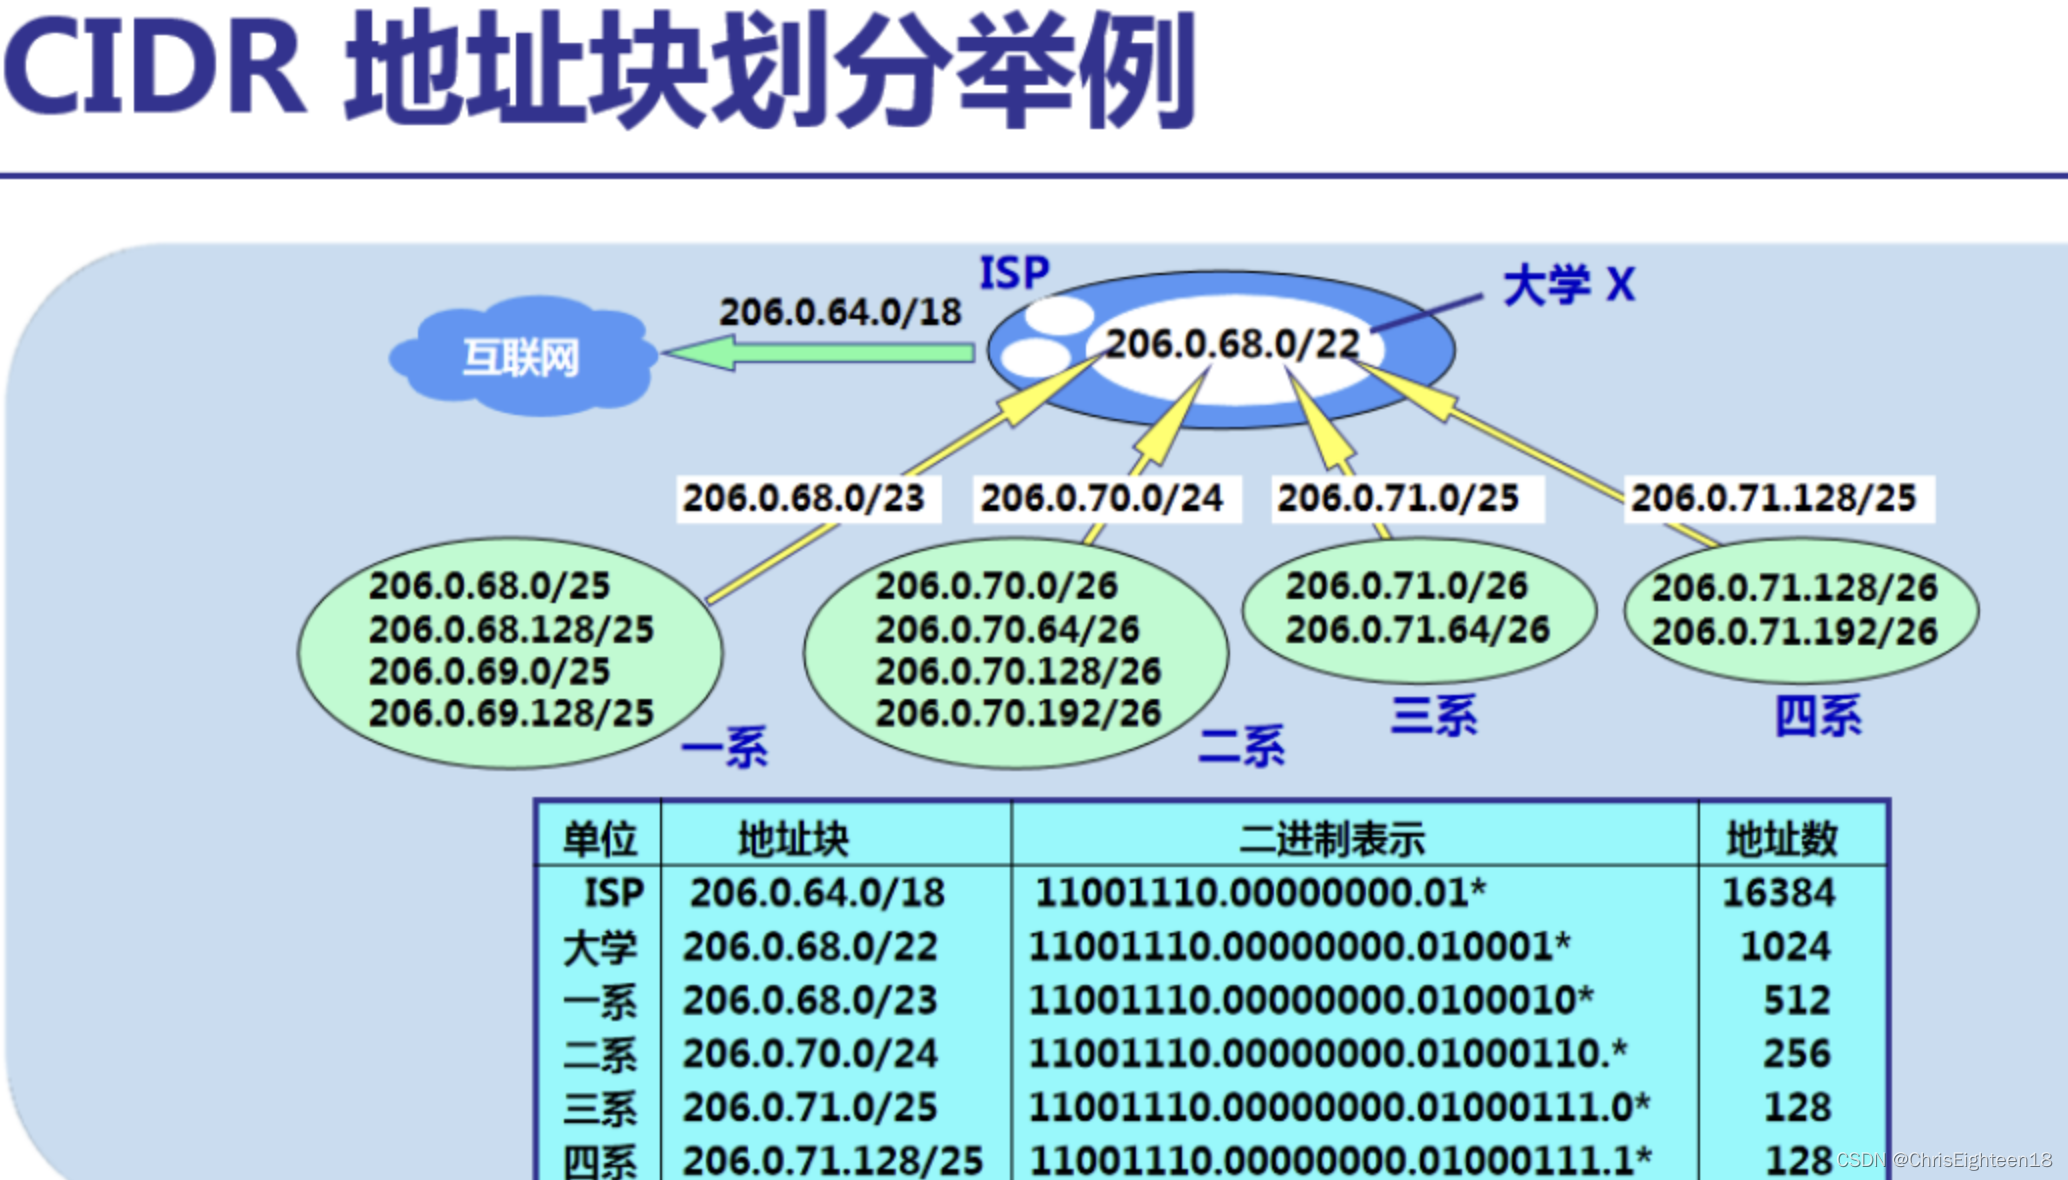Select 206.0.71.192/26 in the 四系 ellipse
Screen dimensions: 2068x1180
[1795, 632]
